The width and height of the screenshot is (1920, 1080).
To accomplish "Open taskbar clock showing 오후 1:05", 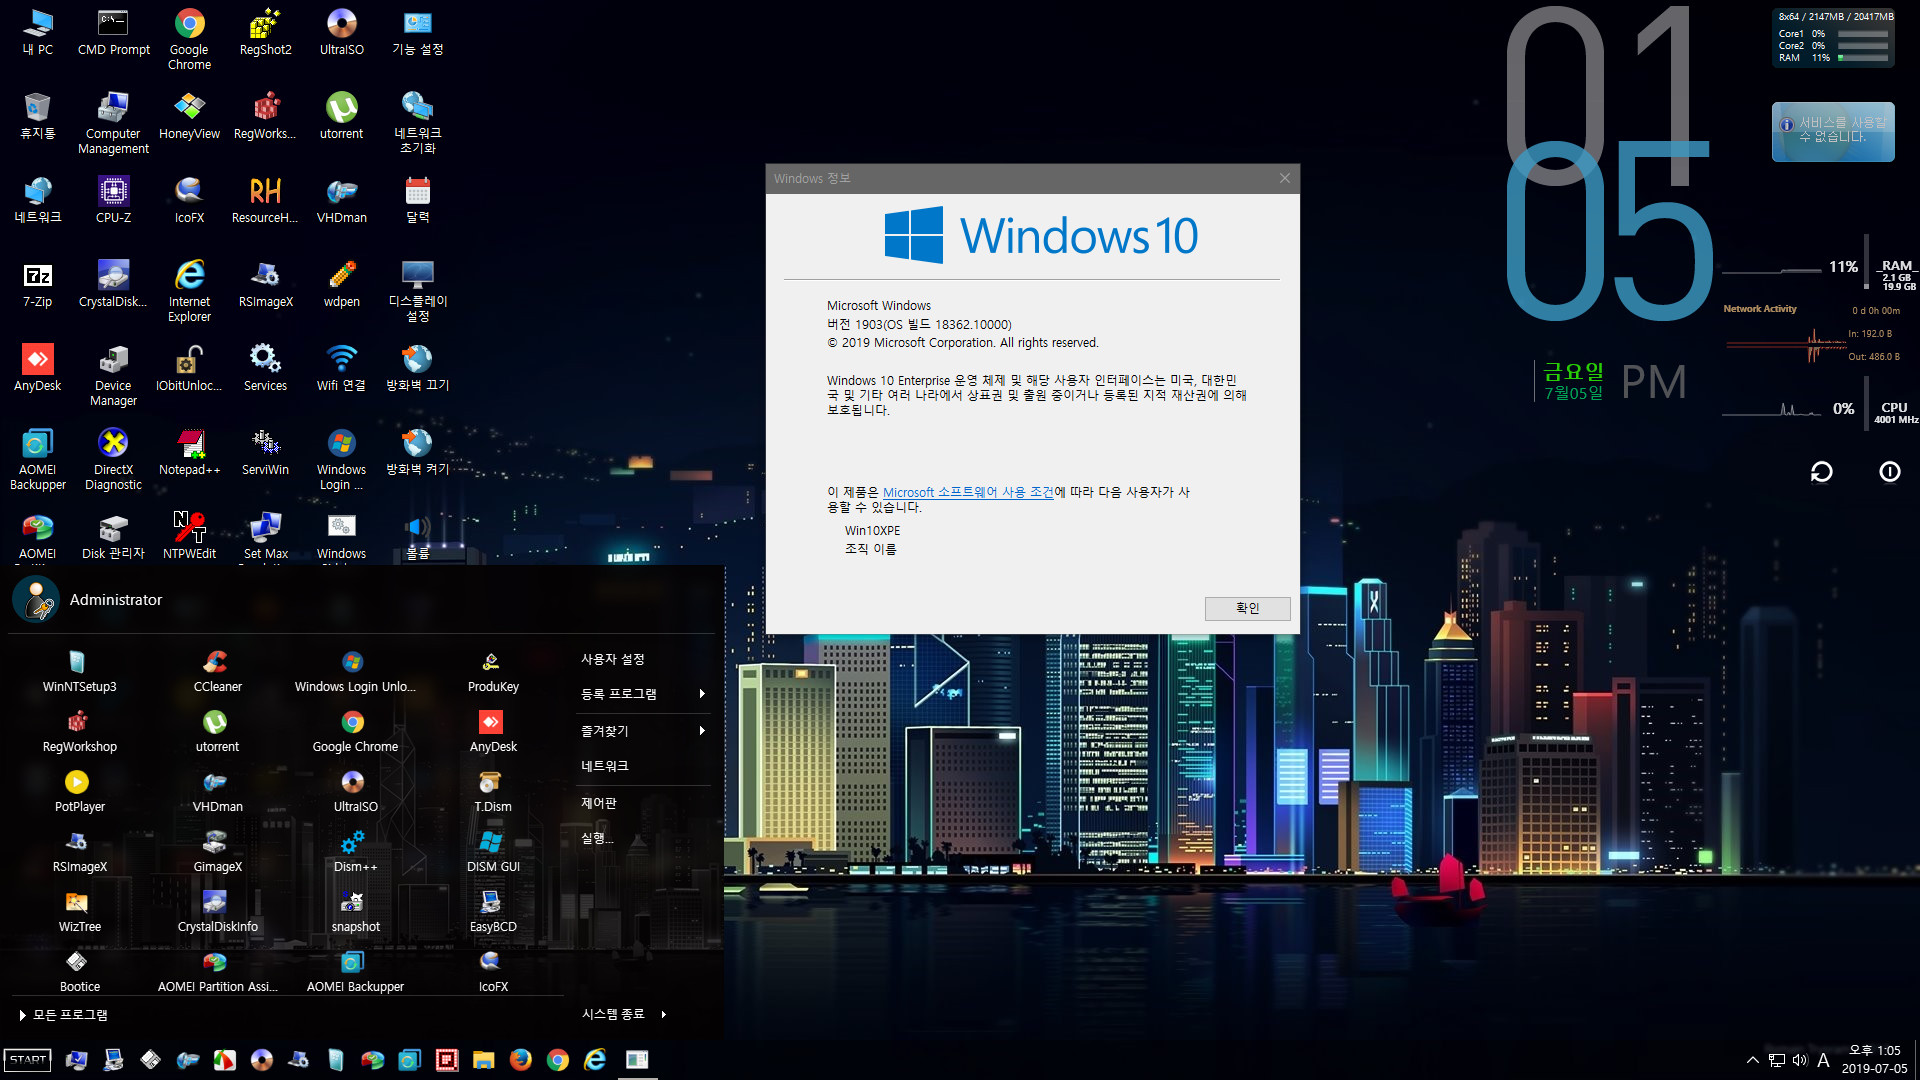I will (x=1874, y=1060).
